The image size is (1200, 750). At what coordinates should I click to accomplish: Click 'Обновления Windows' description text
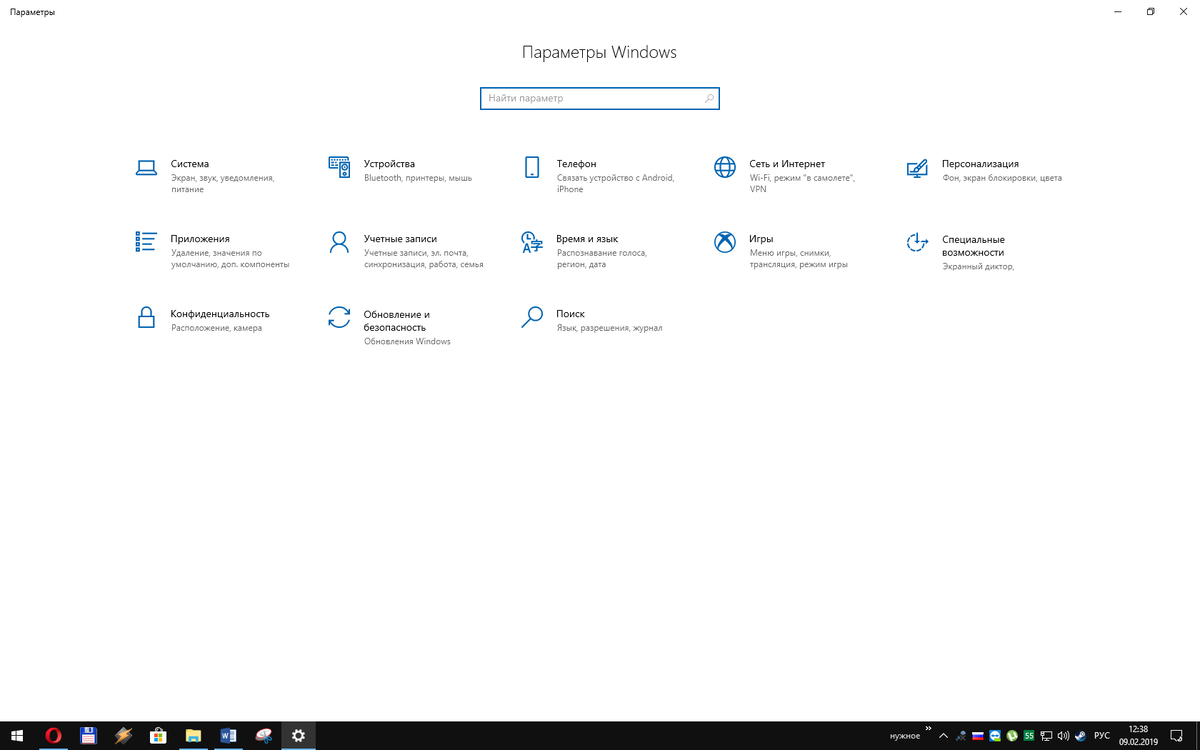pos(407,342)
